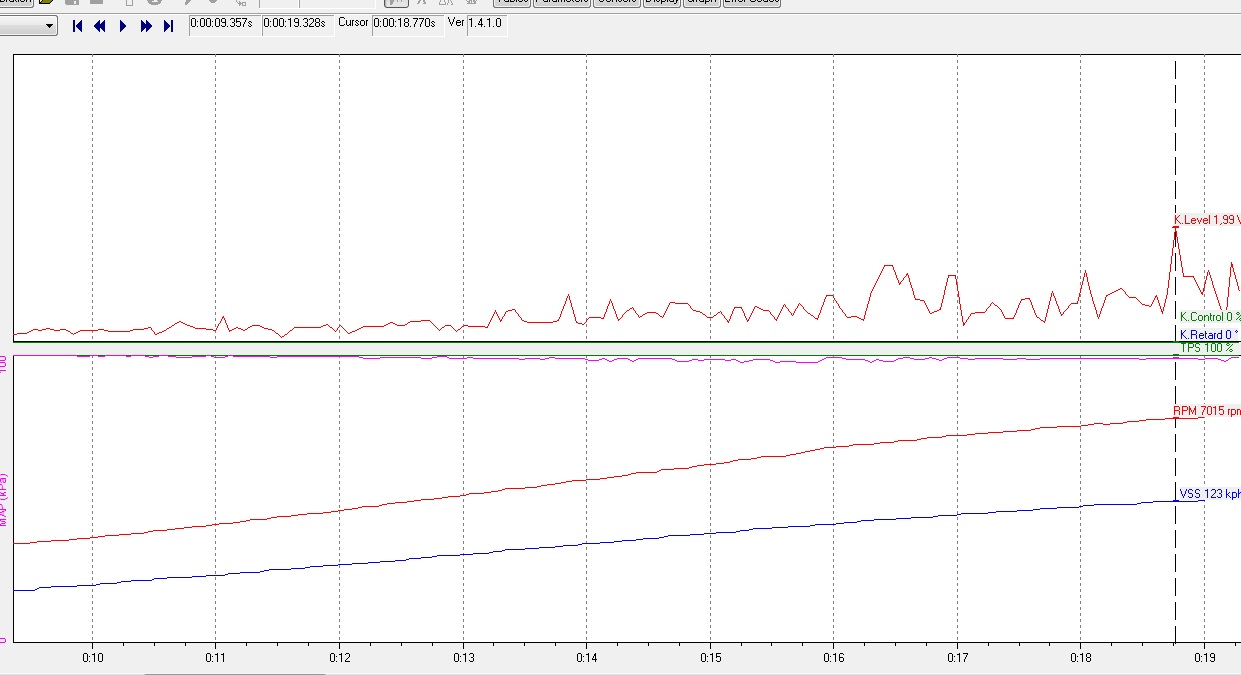Select the K.Control 0 % label
Viewport: 1241px width, 675px height.
tap(1209, 317)
